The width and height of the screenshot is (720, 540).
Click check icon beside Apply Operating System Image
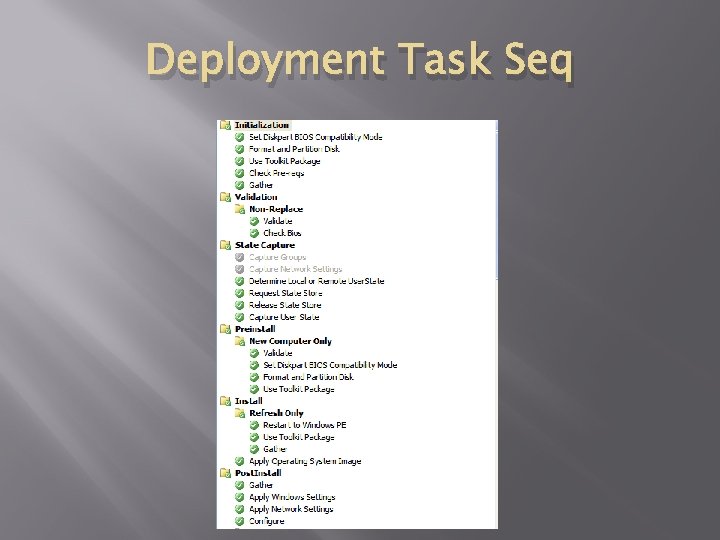click(x=239, y=461)
